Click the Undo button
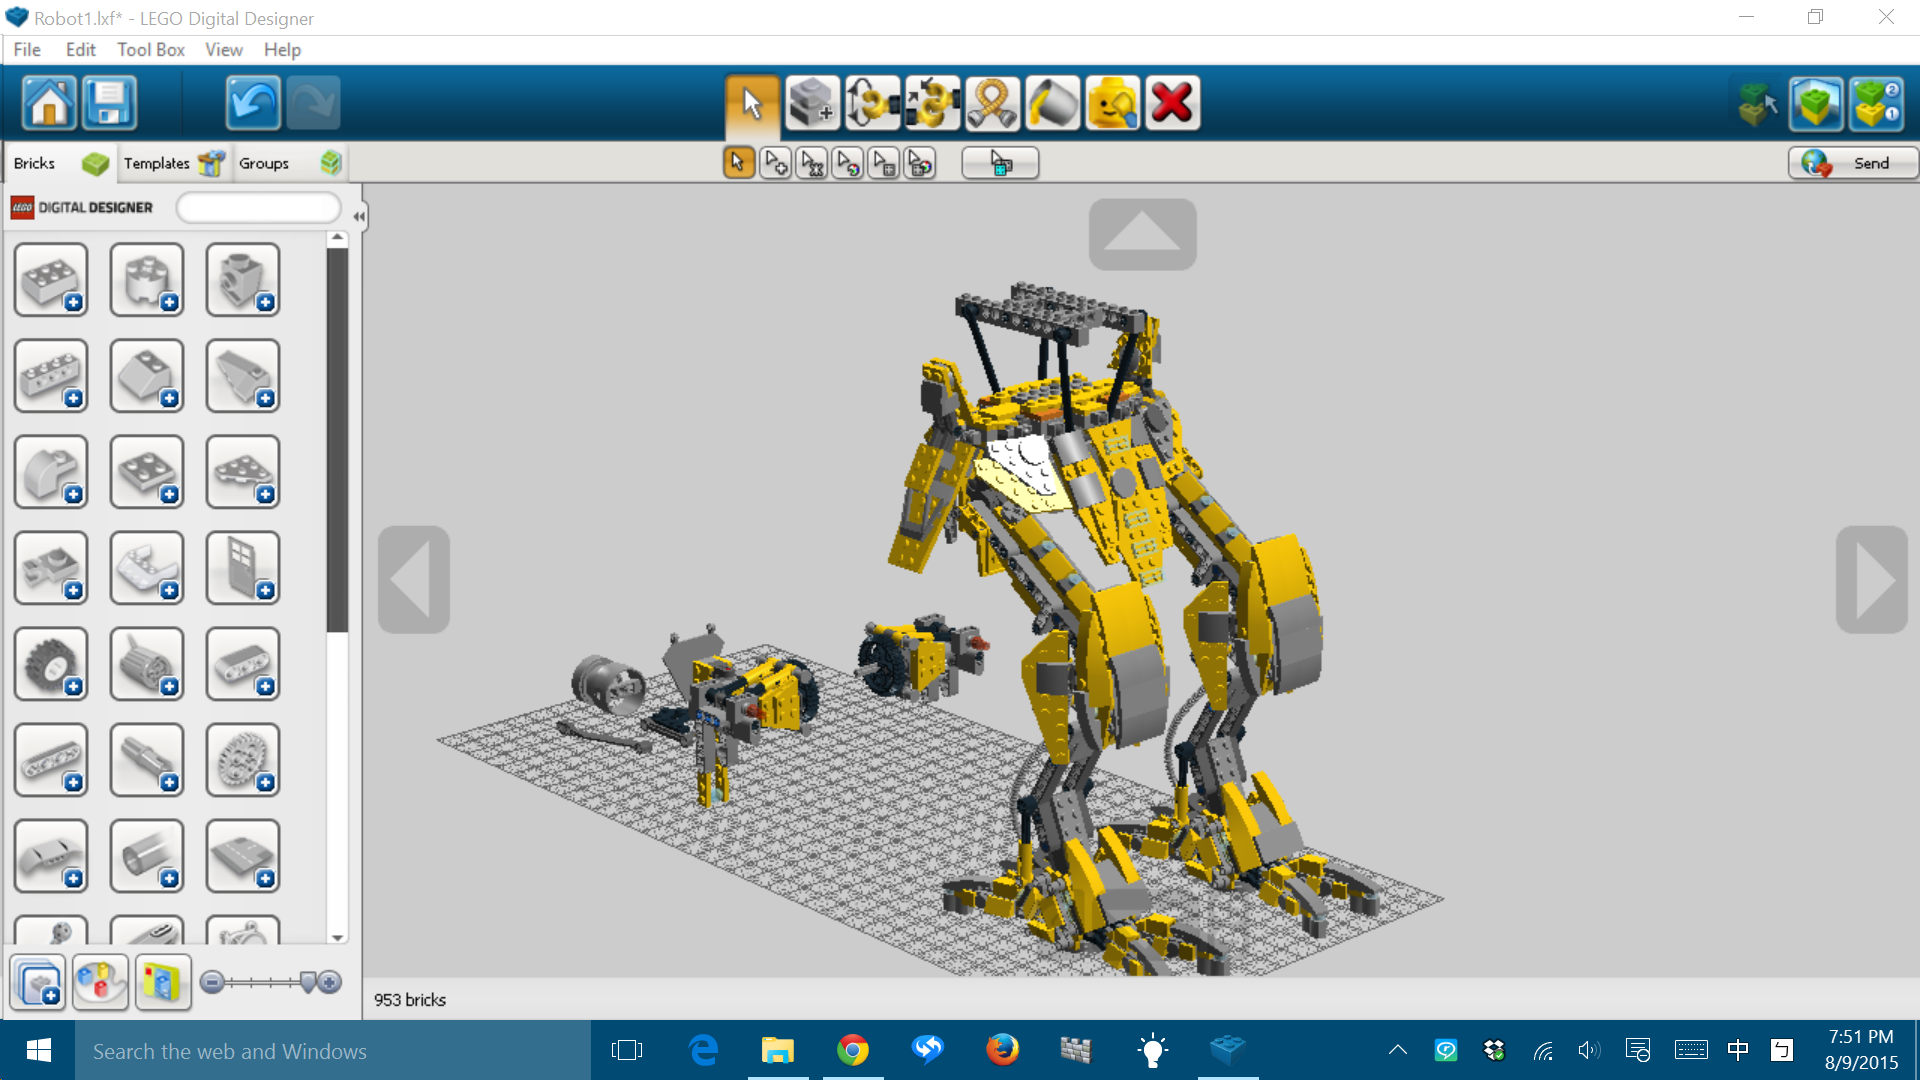 tap(252, 102)
